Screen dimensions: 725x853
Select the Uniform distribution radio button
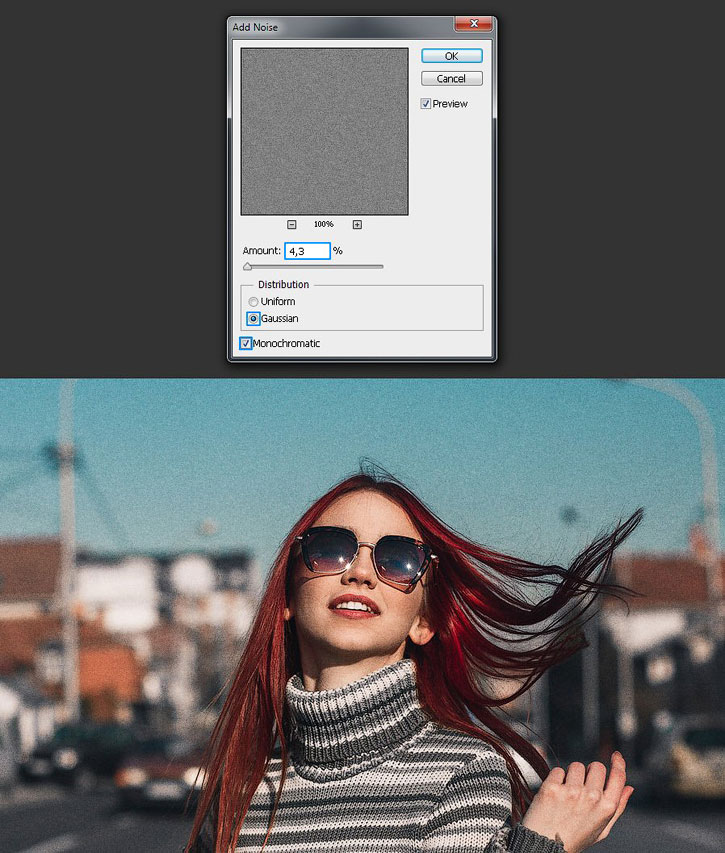coord(253,301)
